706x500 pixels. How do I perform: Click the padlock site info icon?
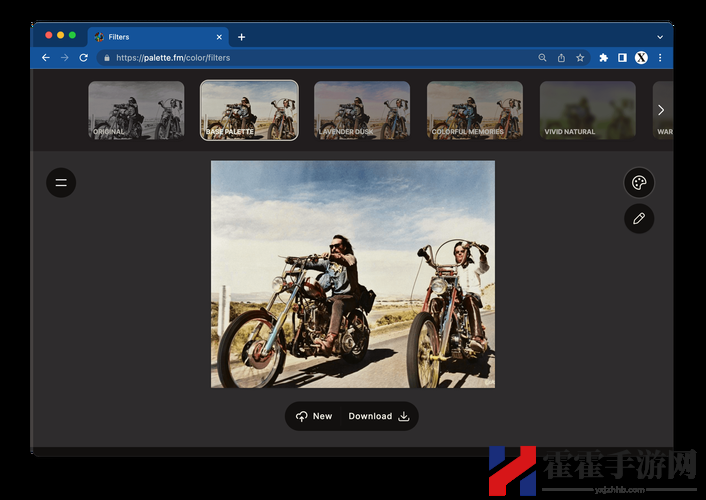point(107,58)
